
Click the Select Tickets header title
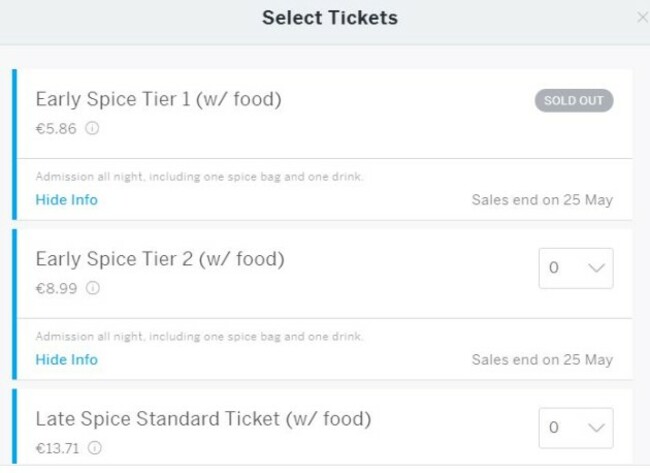pyautogui.click(x=330, y=18)
